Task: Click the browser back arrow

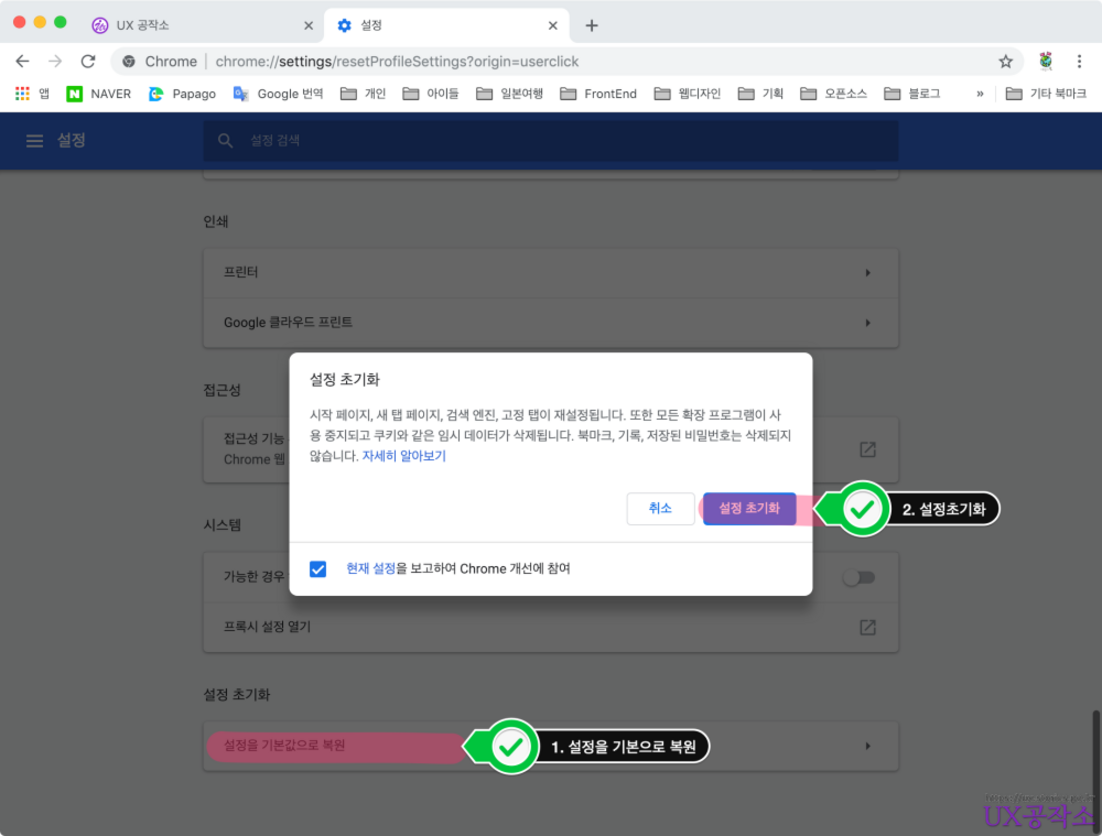Action: [x=22, y=61]
